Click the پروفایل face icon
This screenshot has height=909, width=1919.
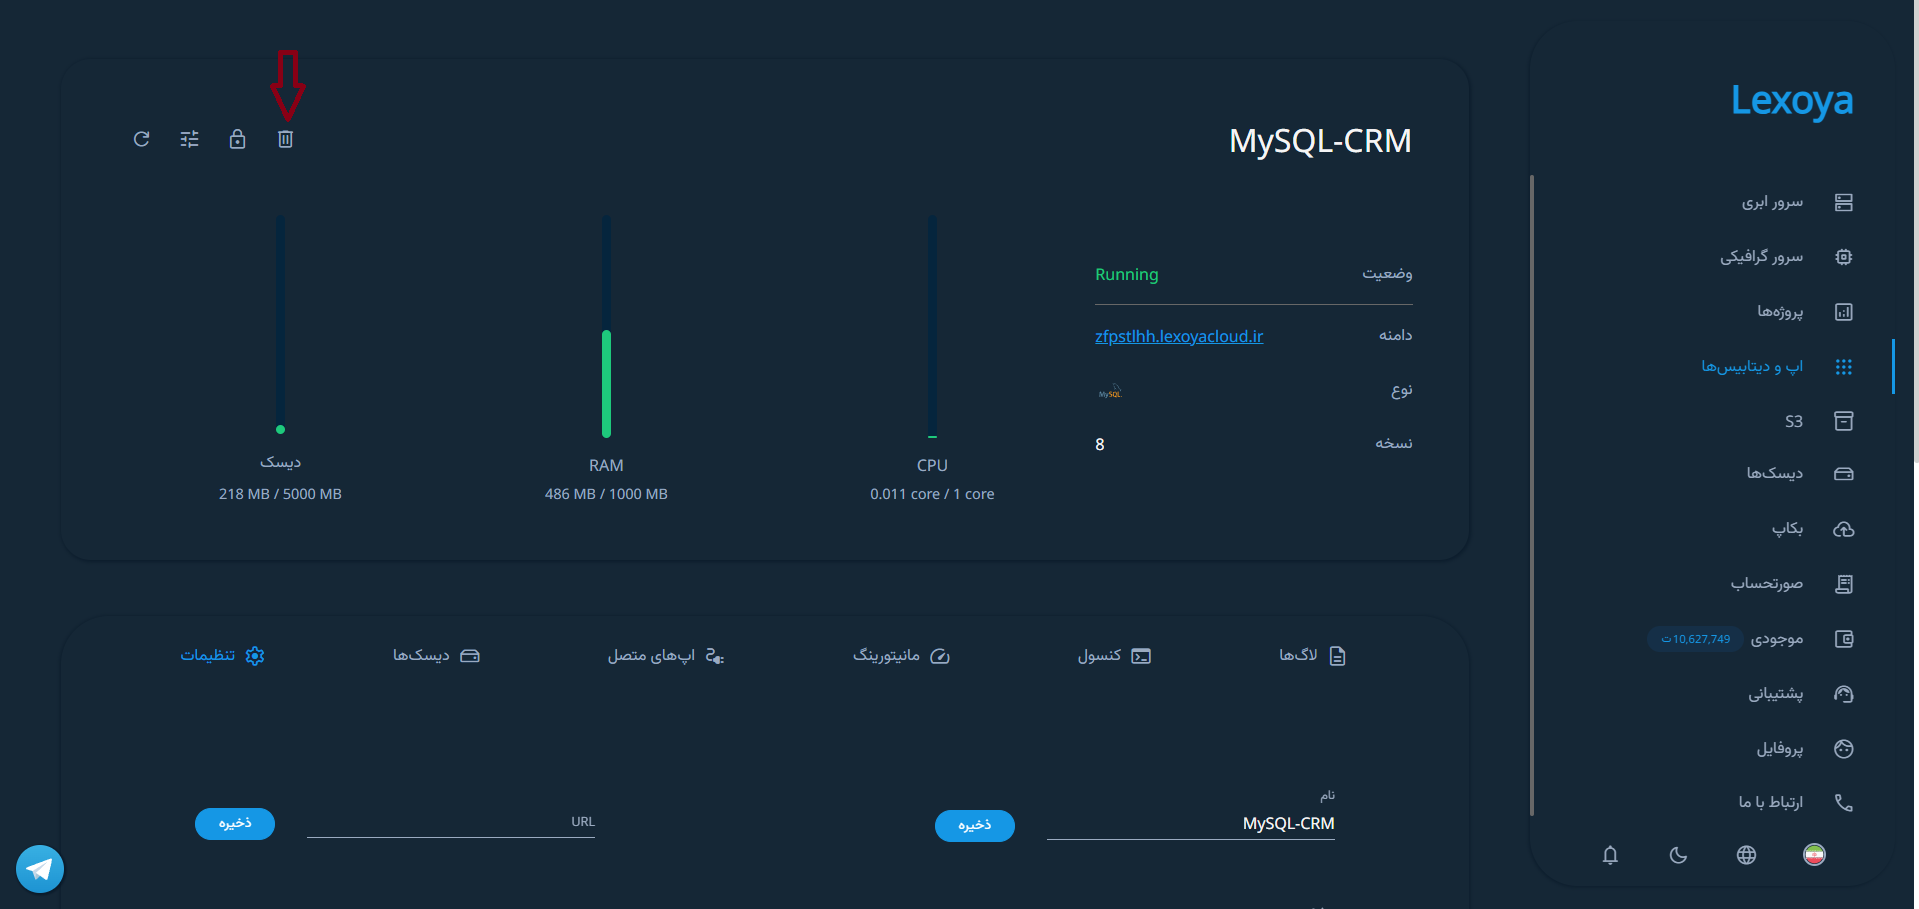(1844, 749)
